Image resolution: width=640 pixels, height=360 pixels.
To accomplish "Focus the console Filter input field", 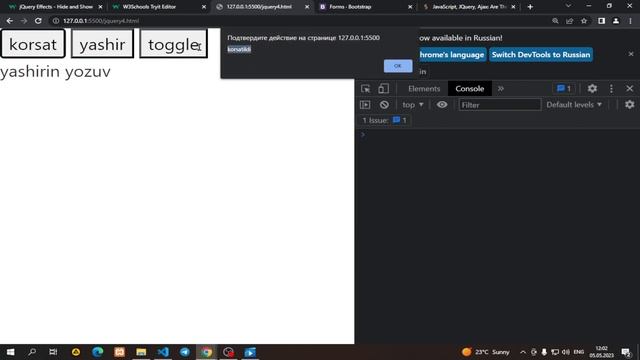I will coord(500,105).
